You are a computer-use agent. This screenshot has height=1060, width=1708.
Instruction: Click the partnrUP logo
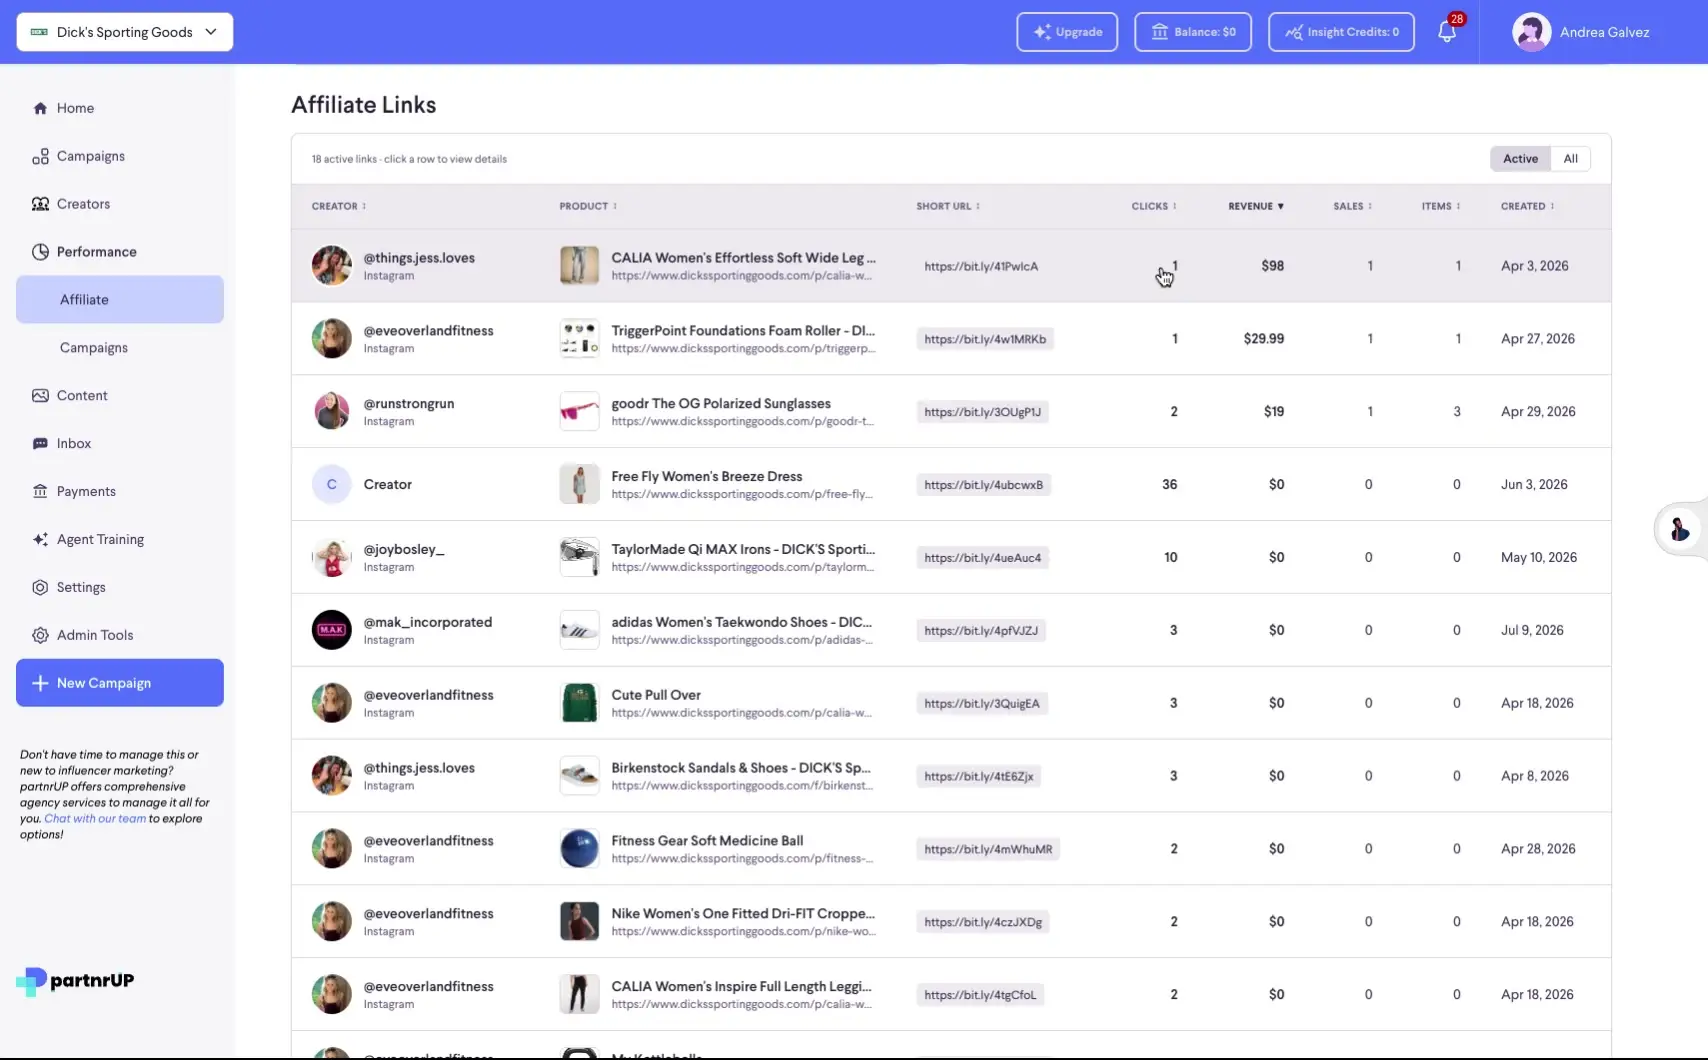pyautogui.click(x=75, y=981)
